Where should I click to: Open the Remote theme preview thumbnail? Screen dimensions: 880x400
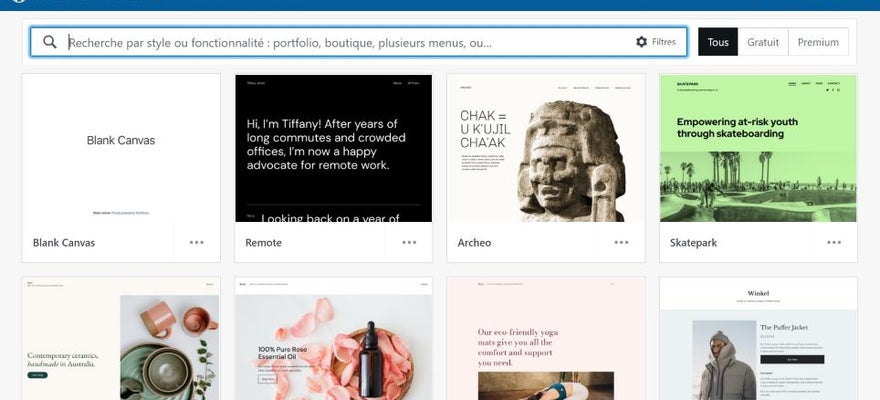coord(333,148)
